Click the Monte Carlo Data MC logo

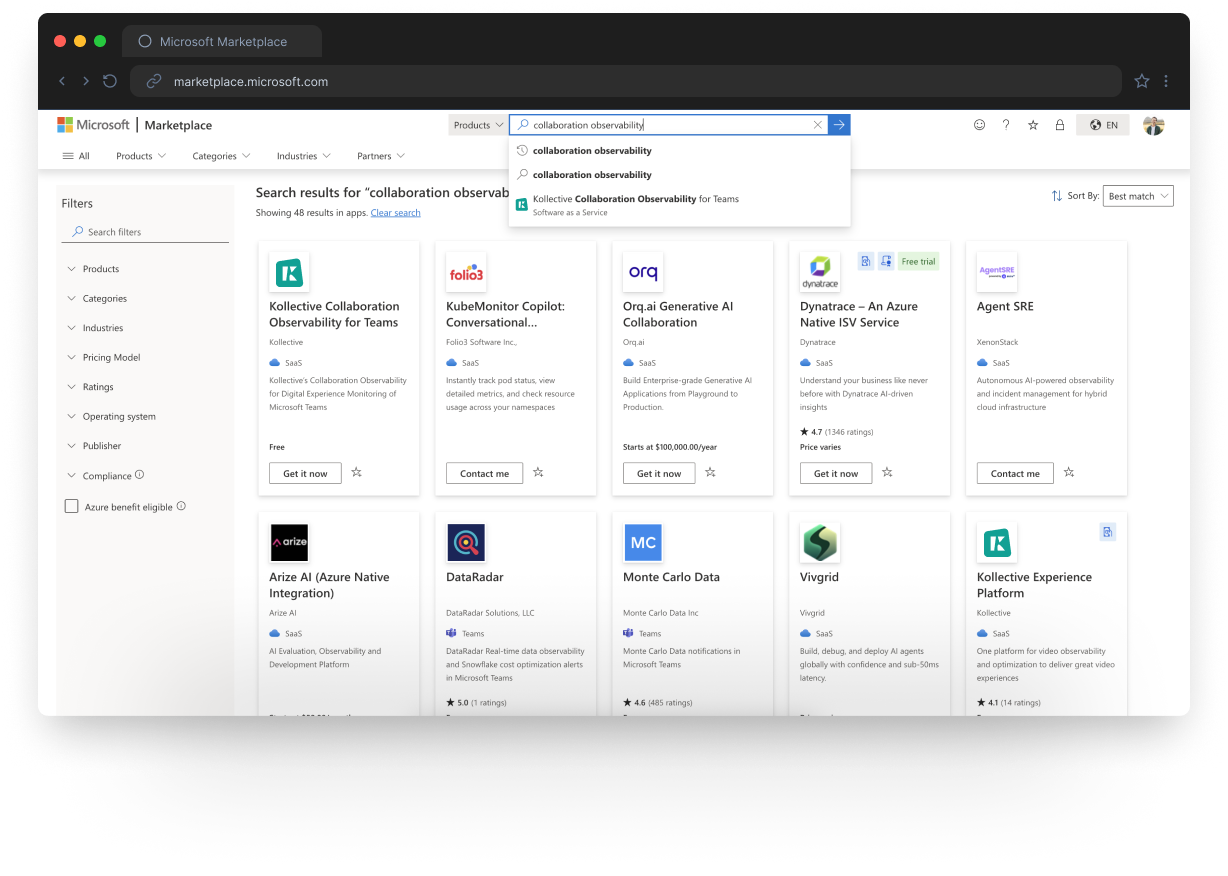(643, 542)
